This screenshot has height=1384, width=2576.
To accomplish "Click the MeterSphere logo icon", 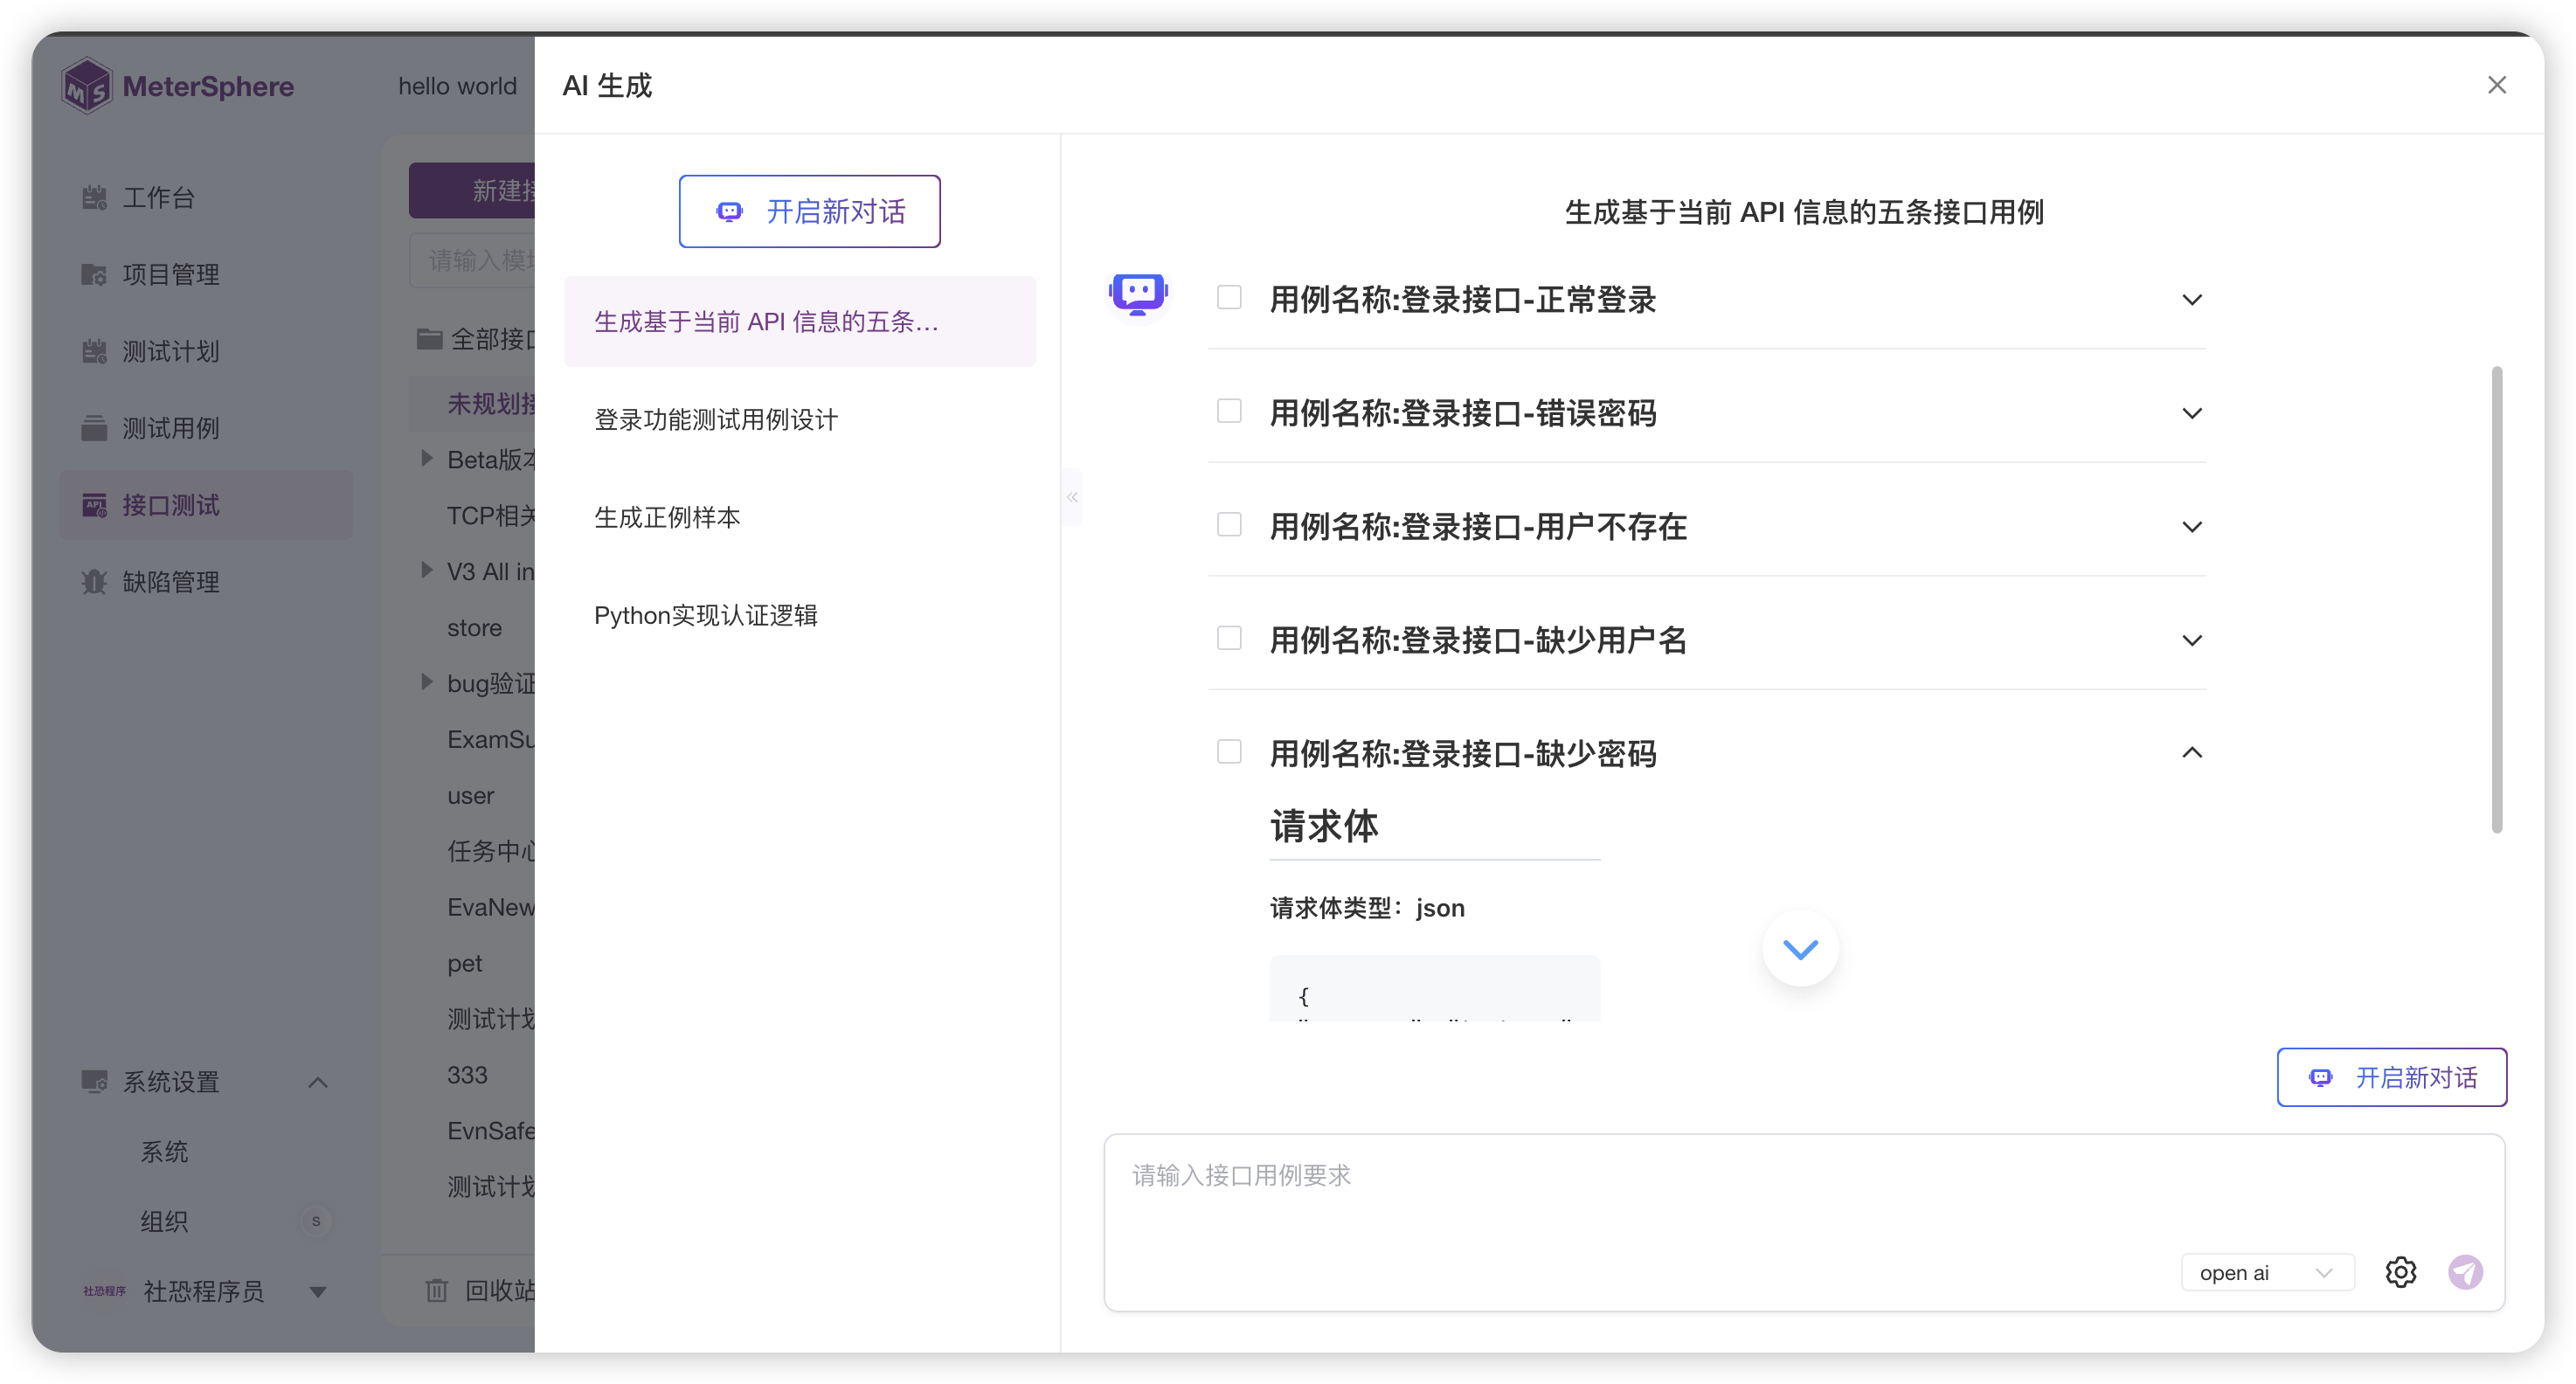I will pos(87,86).
